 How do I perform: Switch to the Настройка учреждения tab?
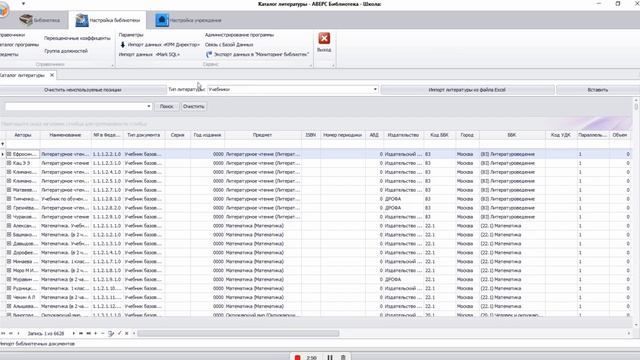point(189,20)
